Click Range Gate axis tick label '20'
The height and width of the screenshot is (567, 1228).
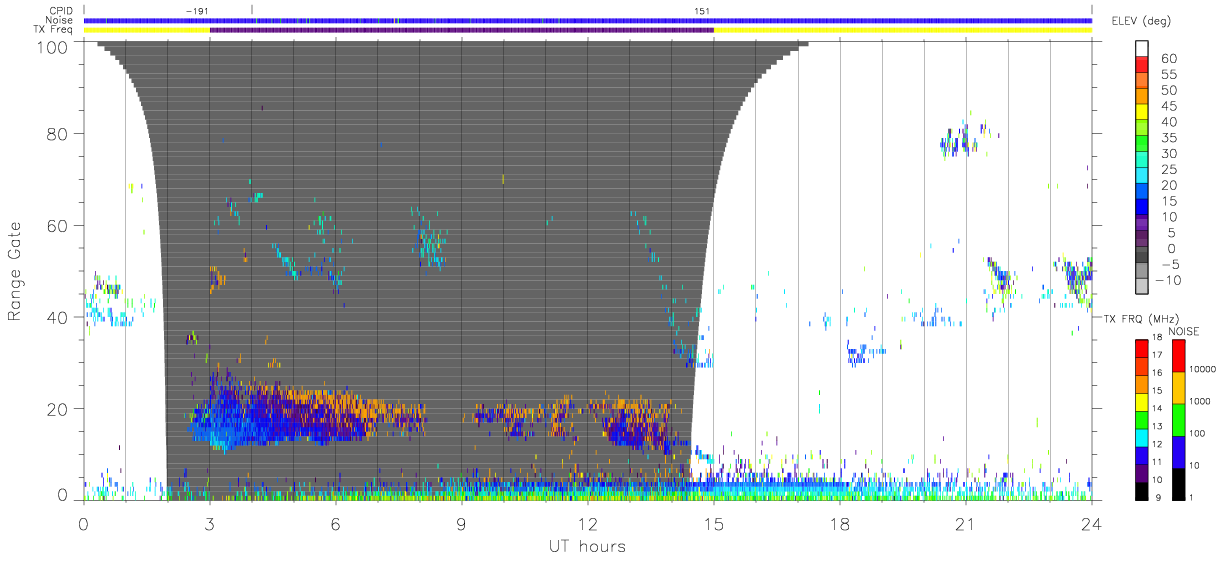[x=58, y=409]
